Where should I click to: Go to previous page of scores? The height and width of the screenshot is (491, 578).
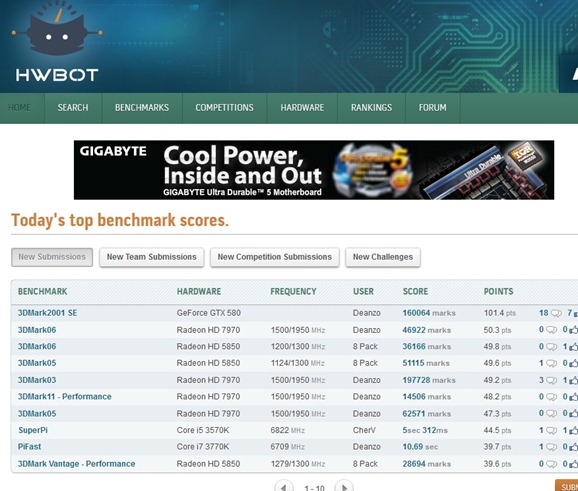[x=284, y=487]
